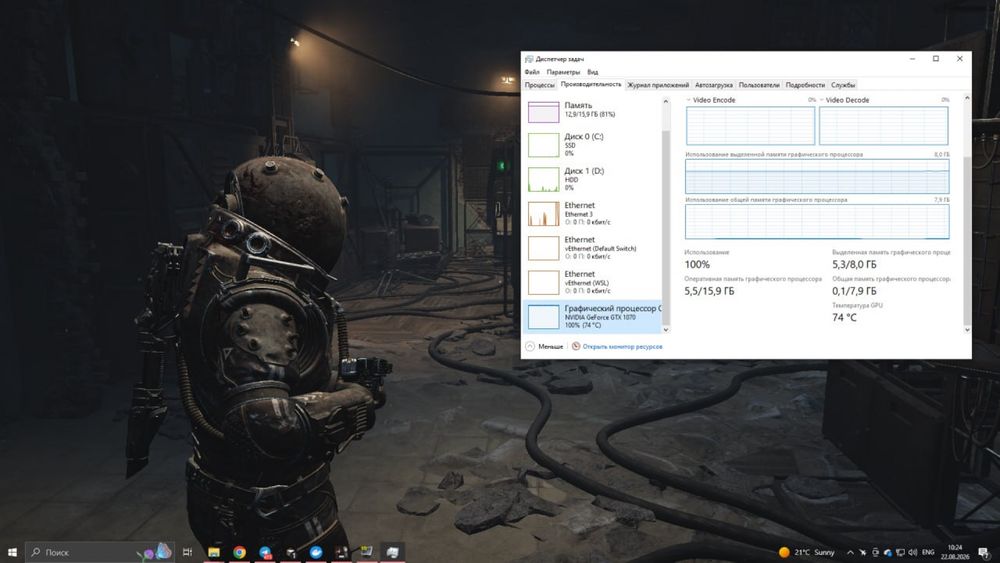The image size is (1000, 563).
Task: Open the volume control in system tray
Action: [913, 552]
